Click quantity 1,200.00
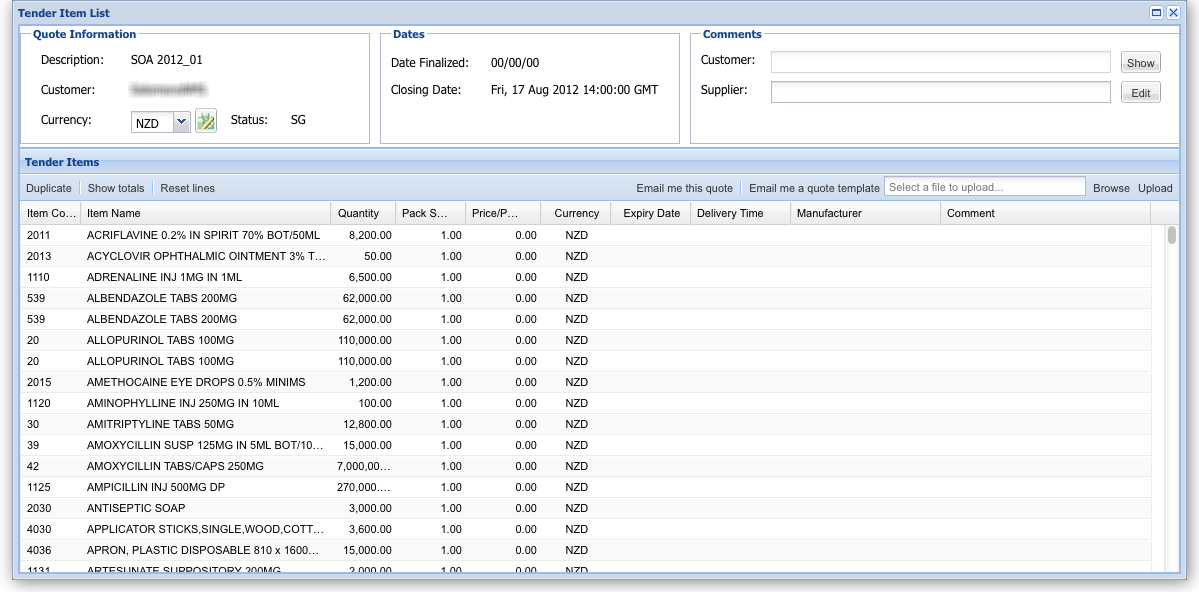This screenshot has height=592, width=1199. click(370, 382)
